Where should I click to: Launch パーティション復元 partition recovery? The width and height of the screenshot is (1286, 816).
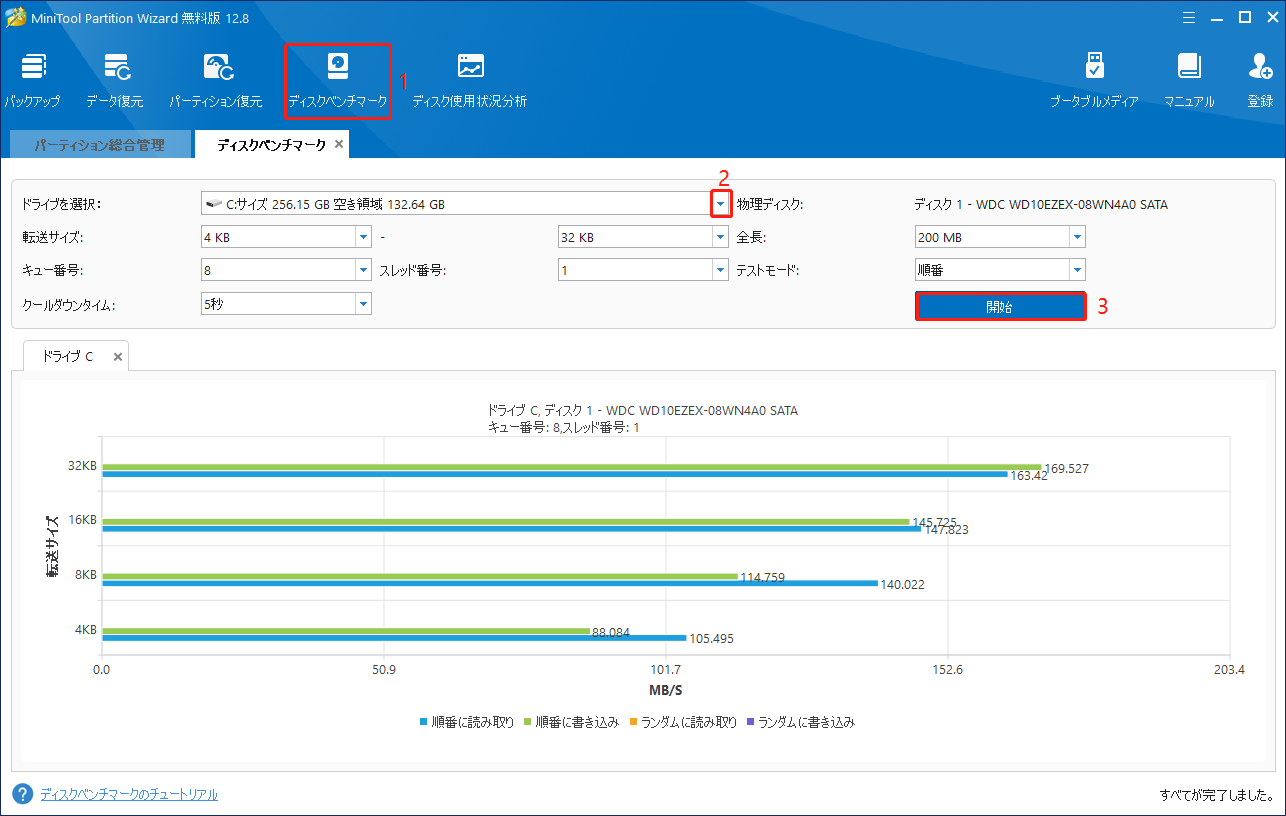coord(215,80)
